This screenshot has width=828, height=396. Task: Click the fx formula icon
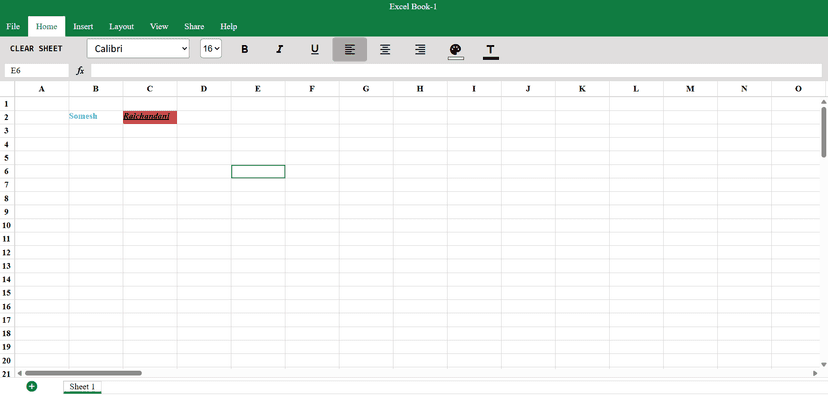(80, 70)
